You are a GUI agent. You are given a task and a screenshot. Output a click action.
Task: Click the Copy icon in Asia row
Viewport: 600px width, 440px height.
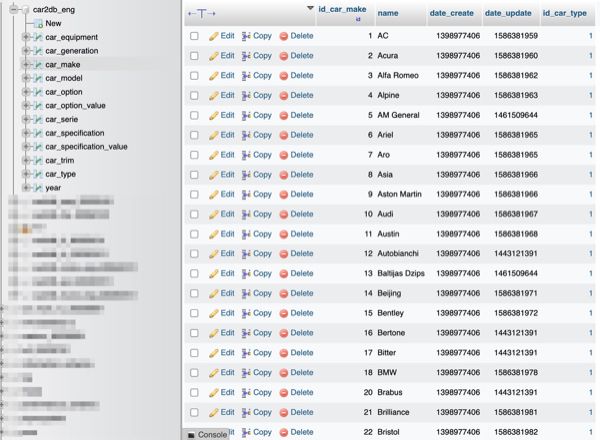246,175
